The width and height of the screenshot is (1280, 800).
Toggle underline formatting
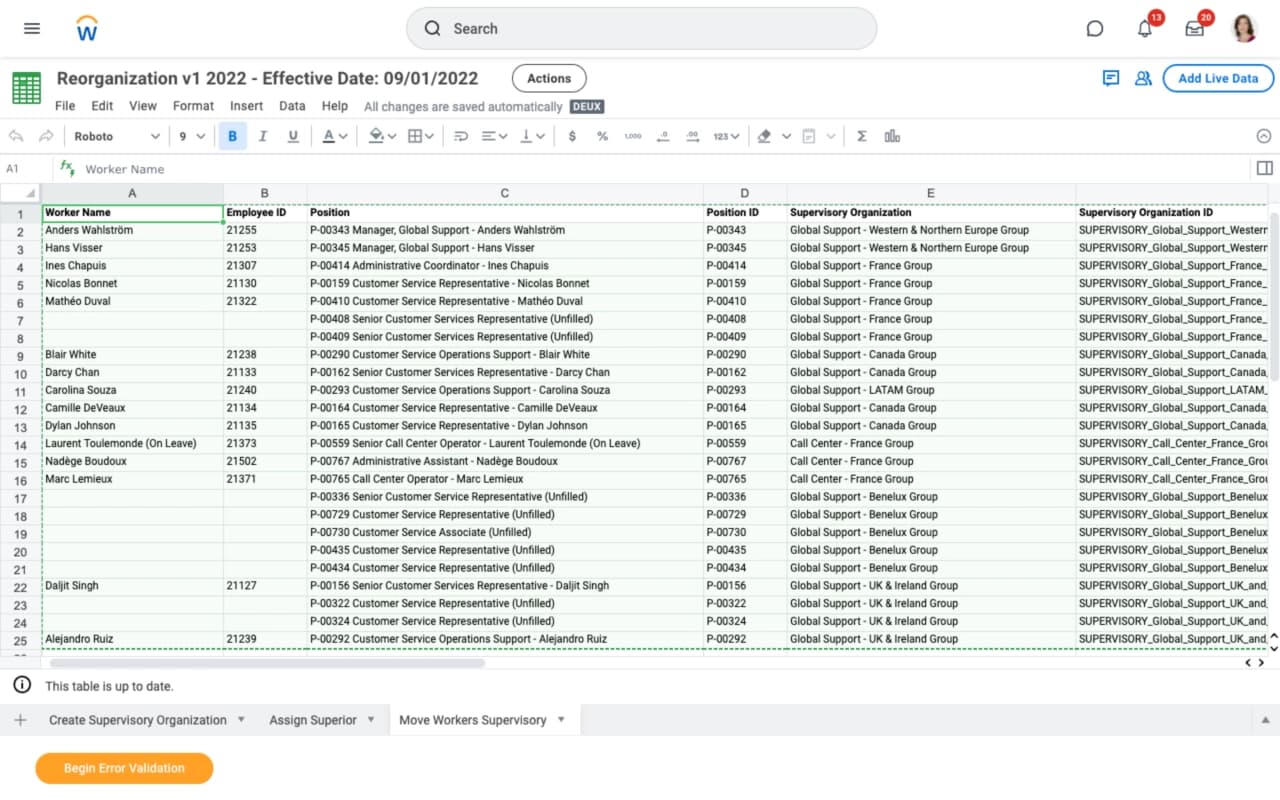(x=293, y=136)
